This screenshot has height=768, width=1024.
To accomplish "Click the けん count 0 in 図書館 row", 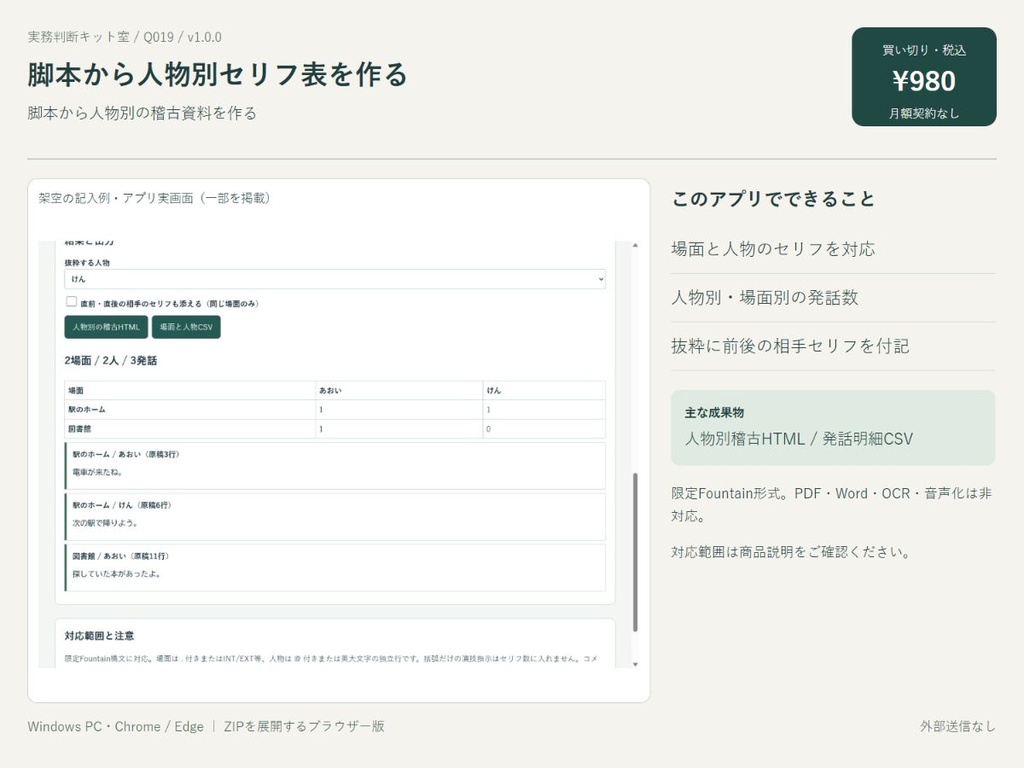I will click(544, 429).
